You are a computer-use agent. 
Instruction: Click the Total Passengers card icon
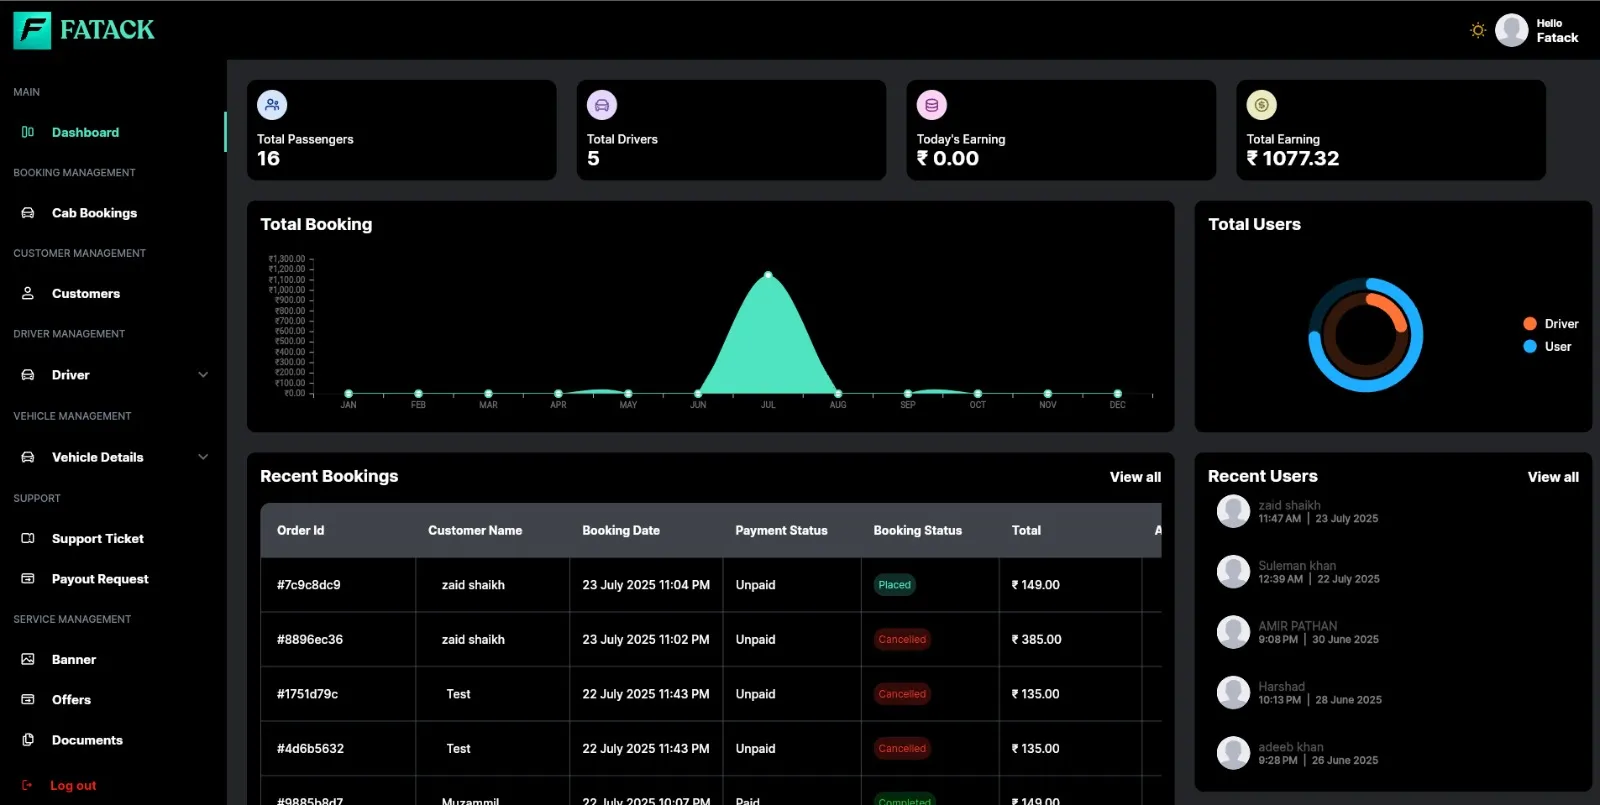coord(272,105)
